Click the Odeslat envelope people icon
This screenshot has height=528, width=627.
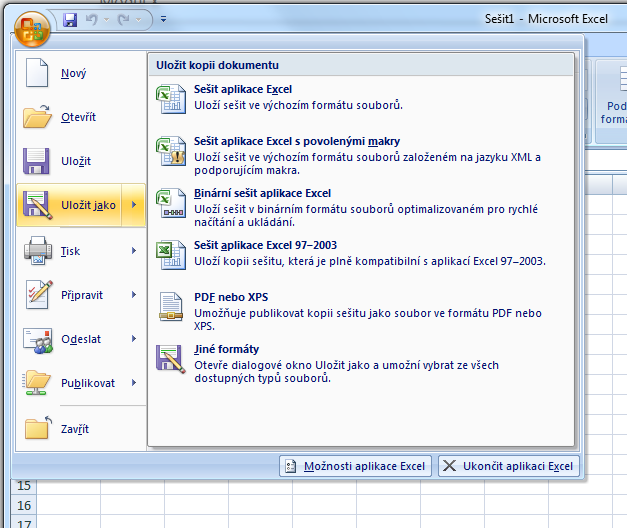(x=38, y=341)
